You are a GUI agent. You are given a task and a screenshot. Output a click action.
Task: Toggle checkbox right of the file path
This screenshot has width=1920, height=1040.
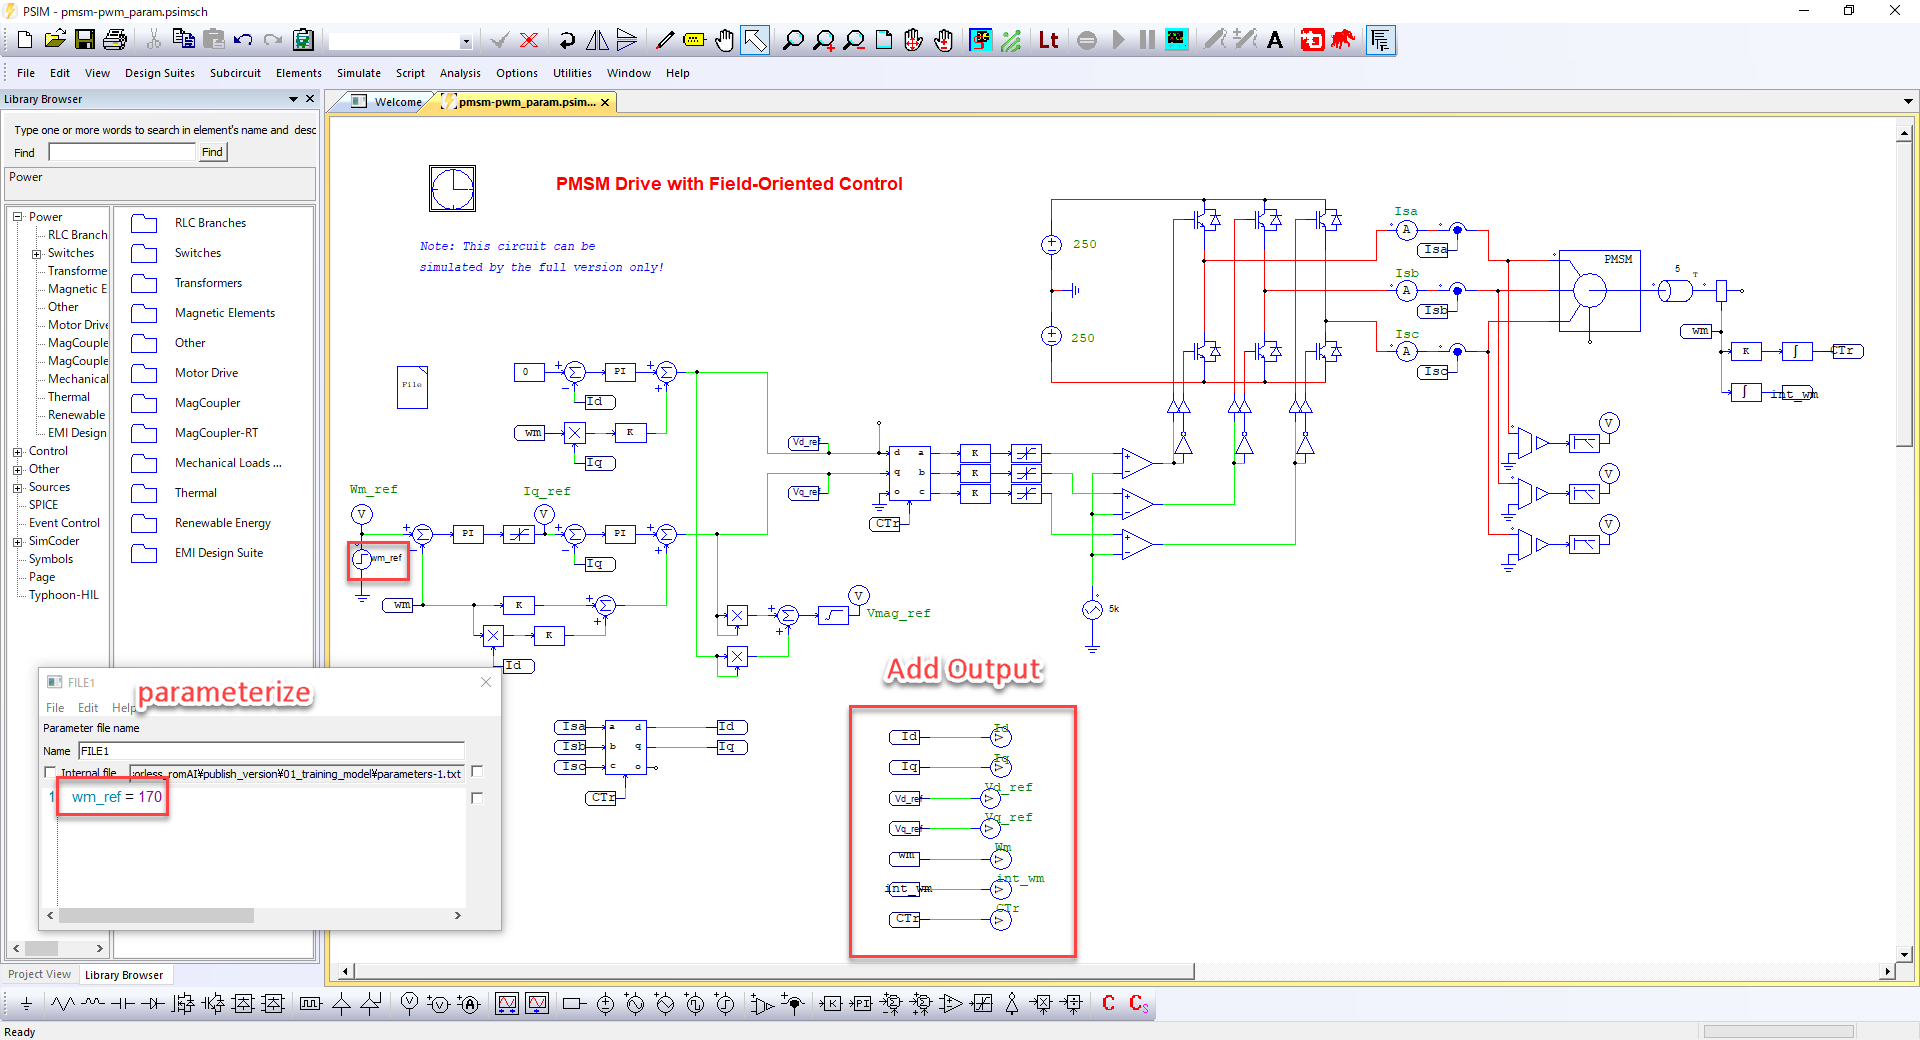477,771
